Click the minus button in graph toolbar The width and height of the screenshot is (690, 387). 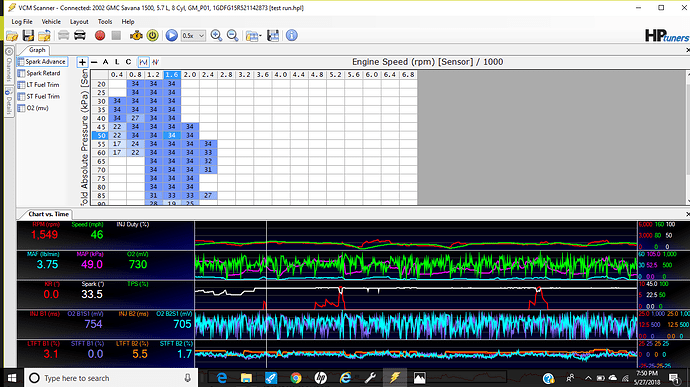pos(94,62)
